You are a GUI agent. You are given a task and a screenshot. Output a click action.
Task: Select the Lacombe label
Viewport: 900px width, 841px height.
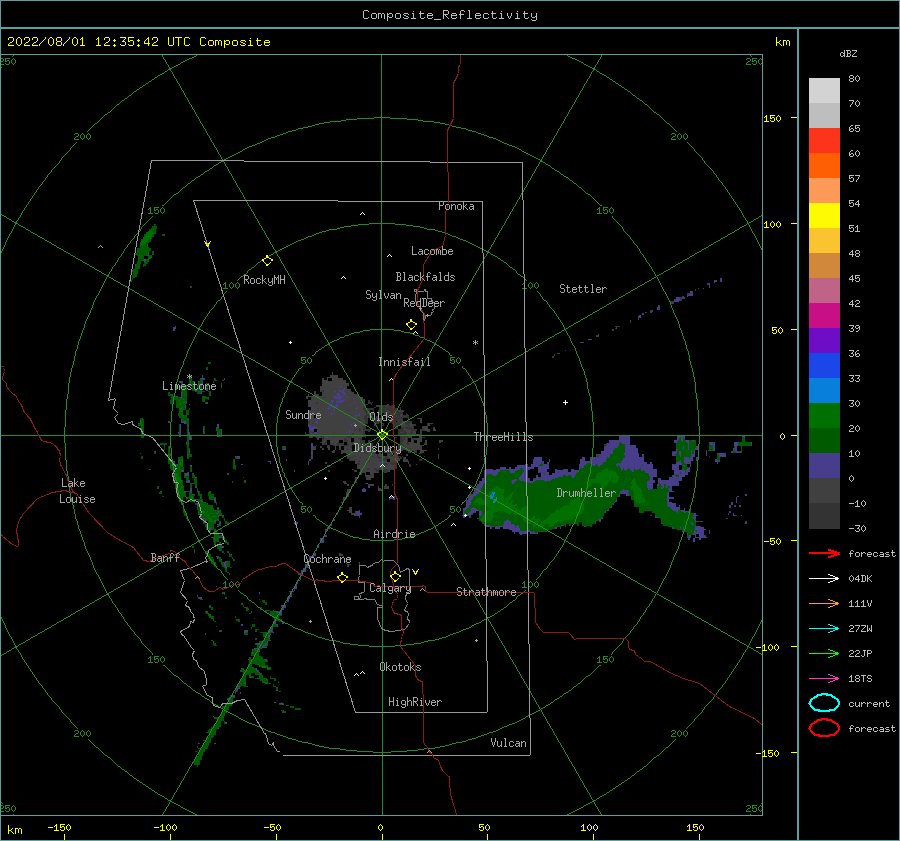432,251
